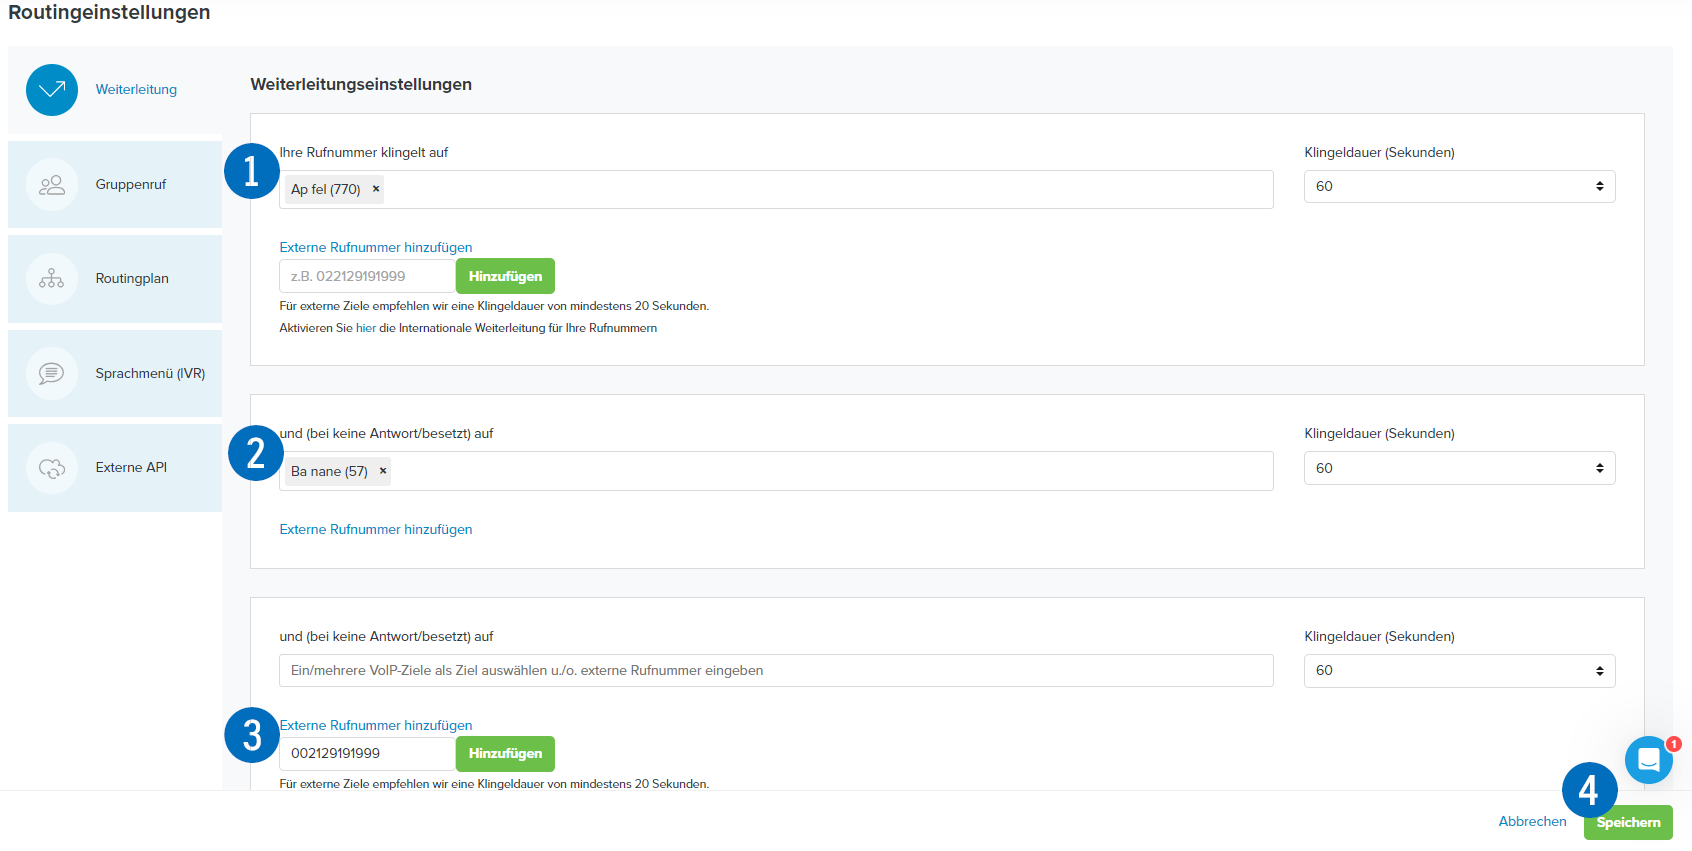The width and height of the screenshot is (1692, 851).
Task: Expand second Klingeldauer (Sekunden) dropdown
Action: point(1459,468)
